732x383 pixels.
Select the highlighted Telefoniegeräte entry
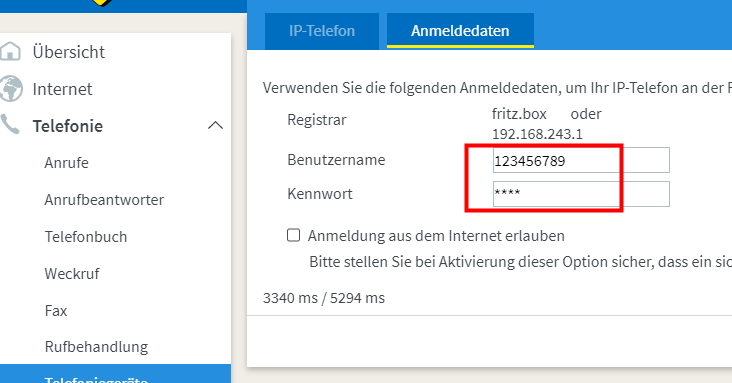coord(115,374)
